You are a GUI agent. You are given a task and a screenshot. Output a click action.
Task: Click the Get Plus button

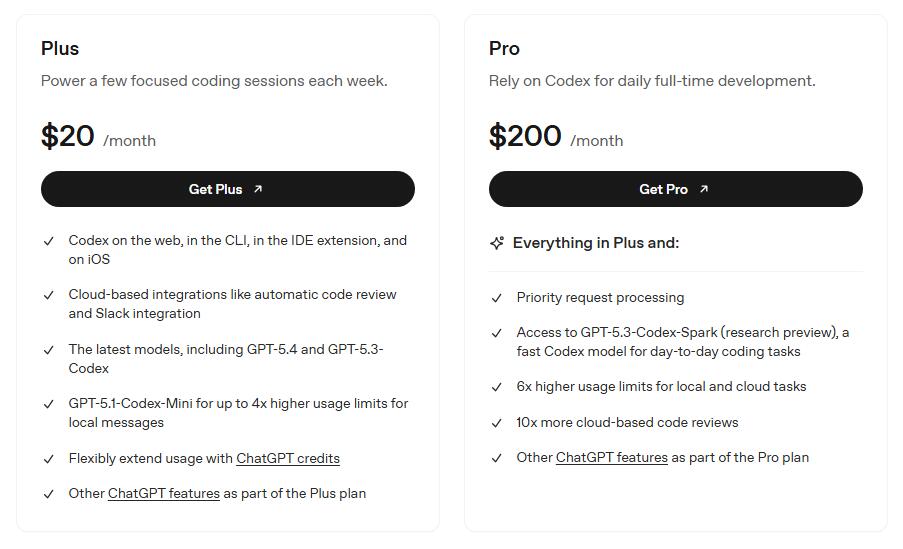[x=227, y=189]
